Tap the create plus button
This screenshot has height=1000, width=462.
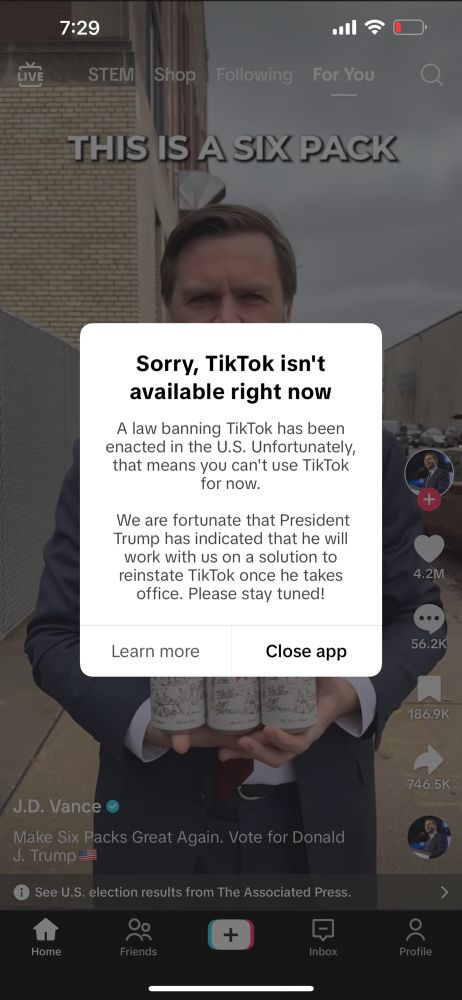tap(231, 935)
